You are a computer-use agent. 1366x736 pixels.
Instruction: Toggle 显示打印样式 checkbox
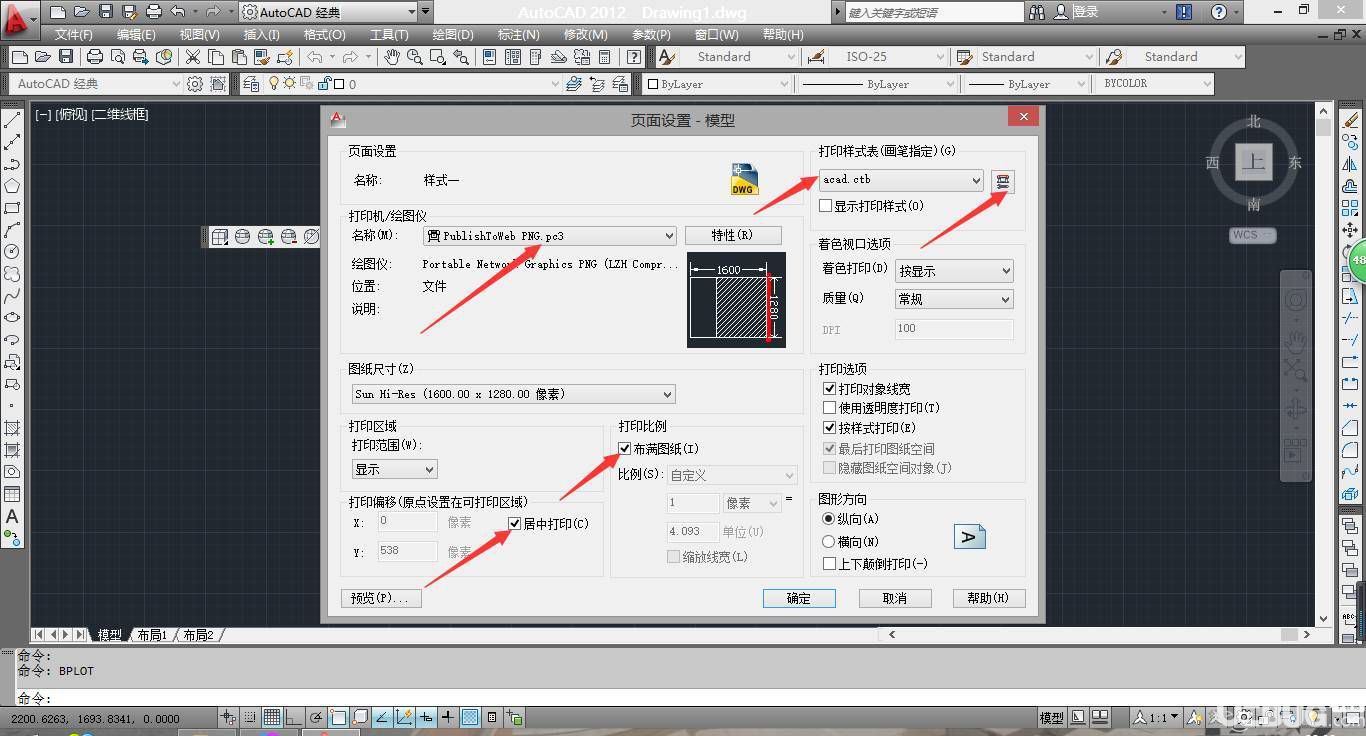[826, 206]
